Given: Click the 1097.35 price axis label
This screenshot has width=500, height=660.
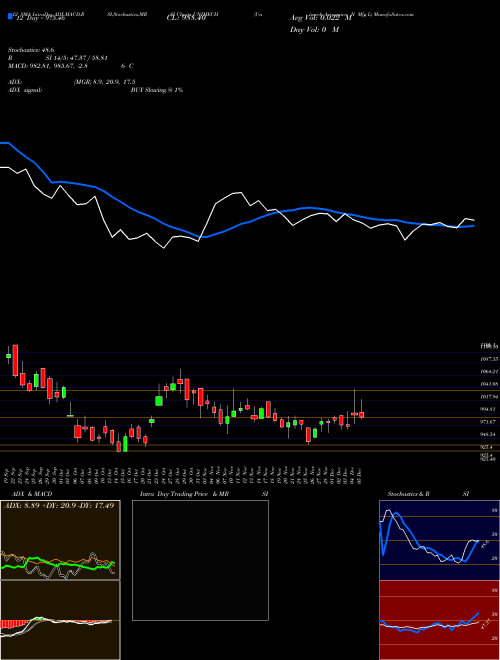Looking at the screenshot, I should point(490,359).
